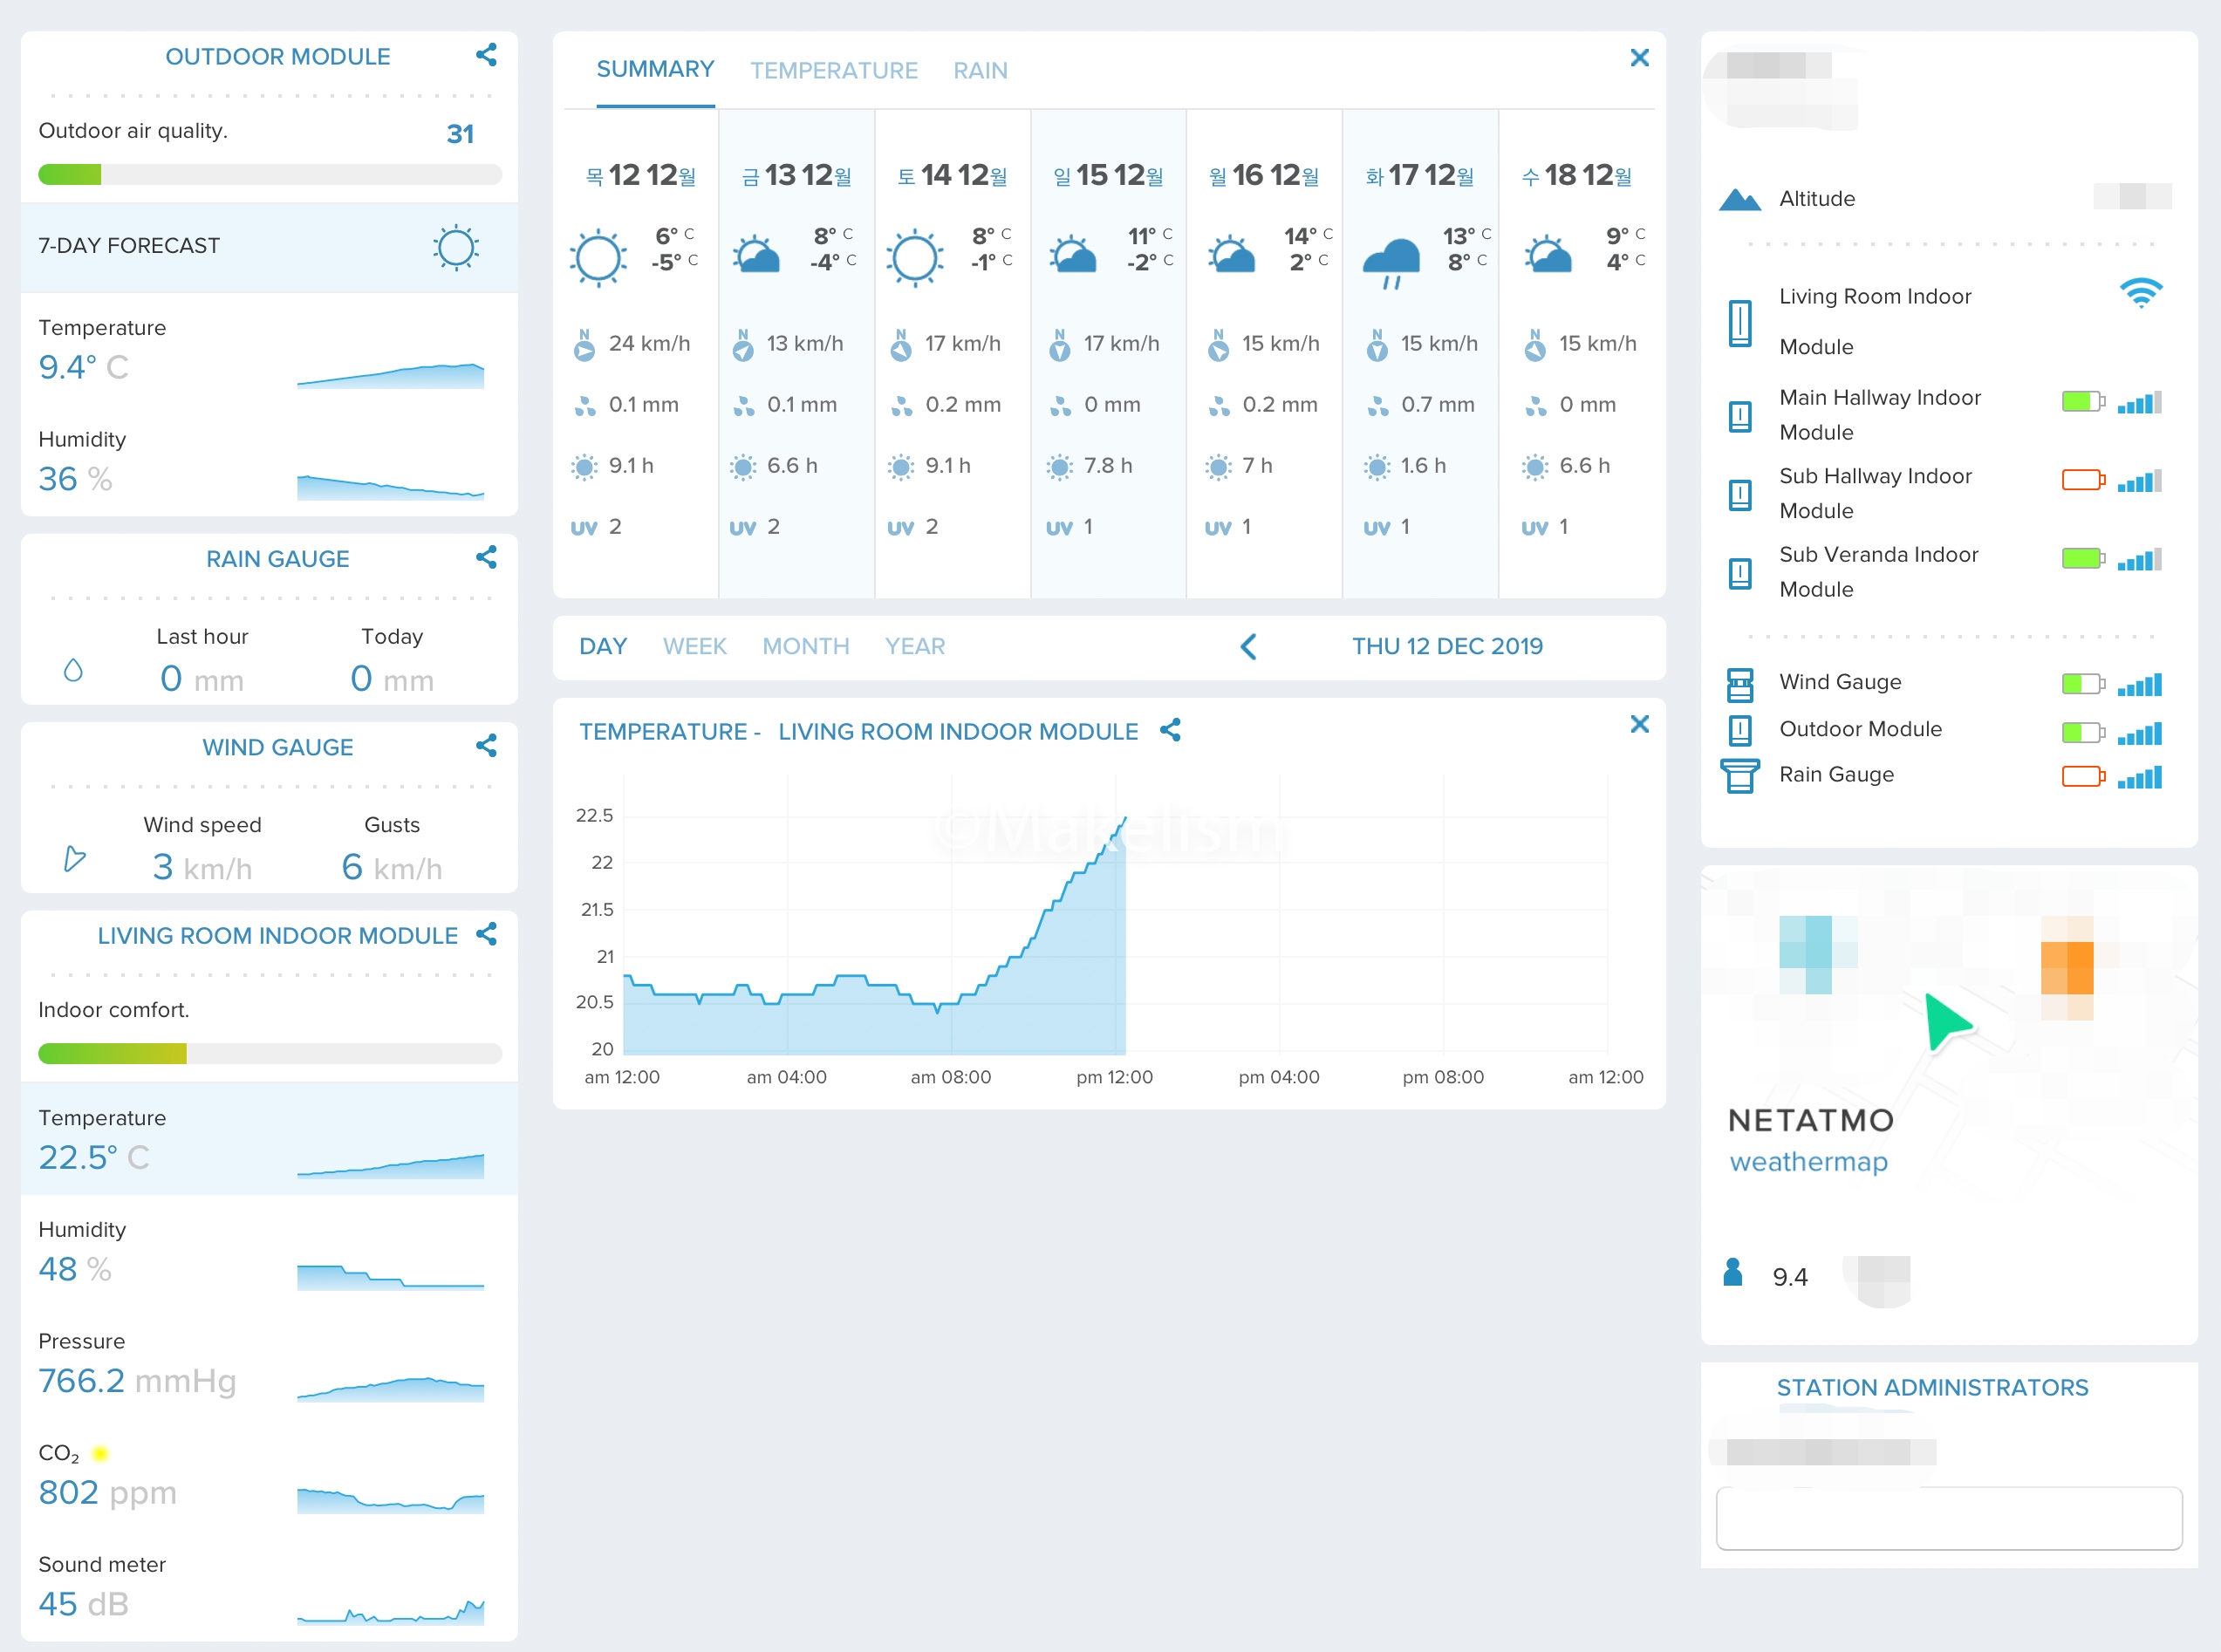Screen dimensions: 2221x1652
Task: Share the temperature graph
Action: (x=1170, y=731)
